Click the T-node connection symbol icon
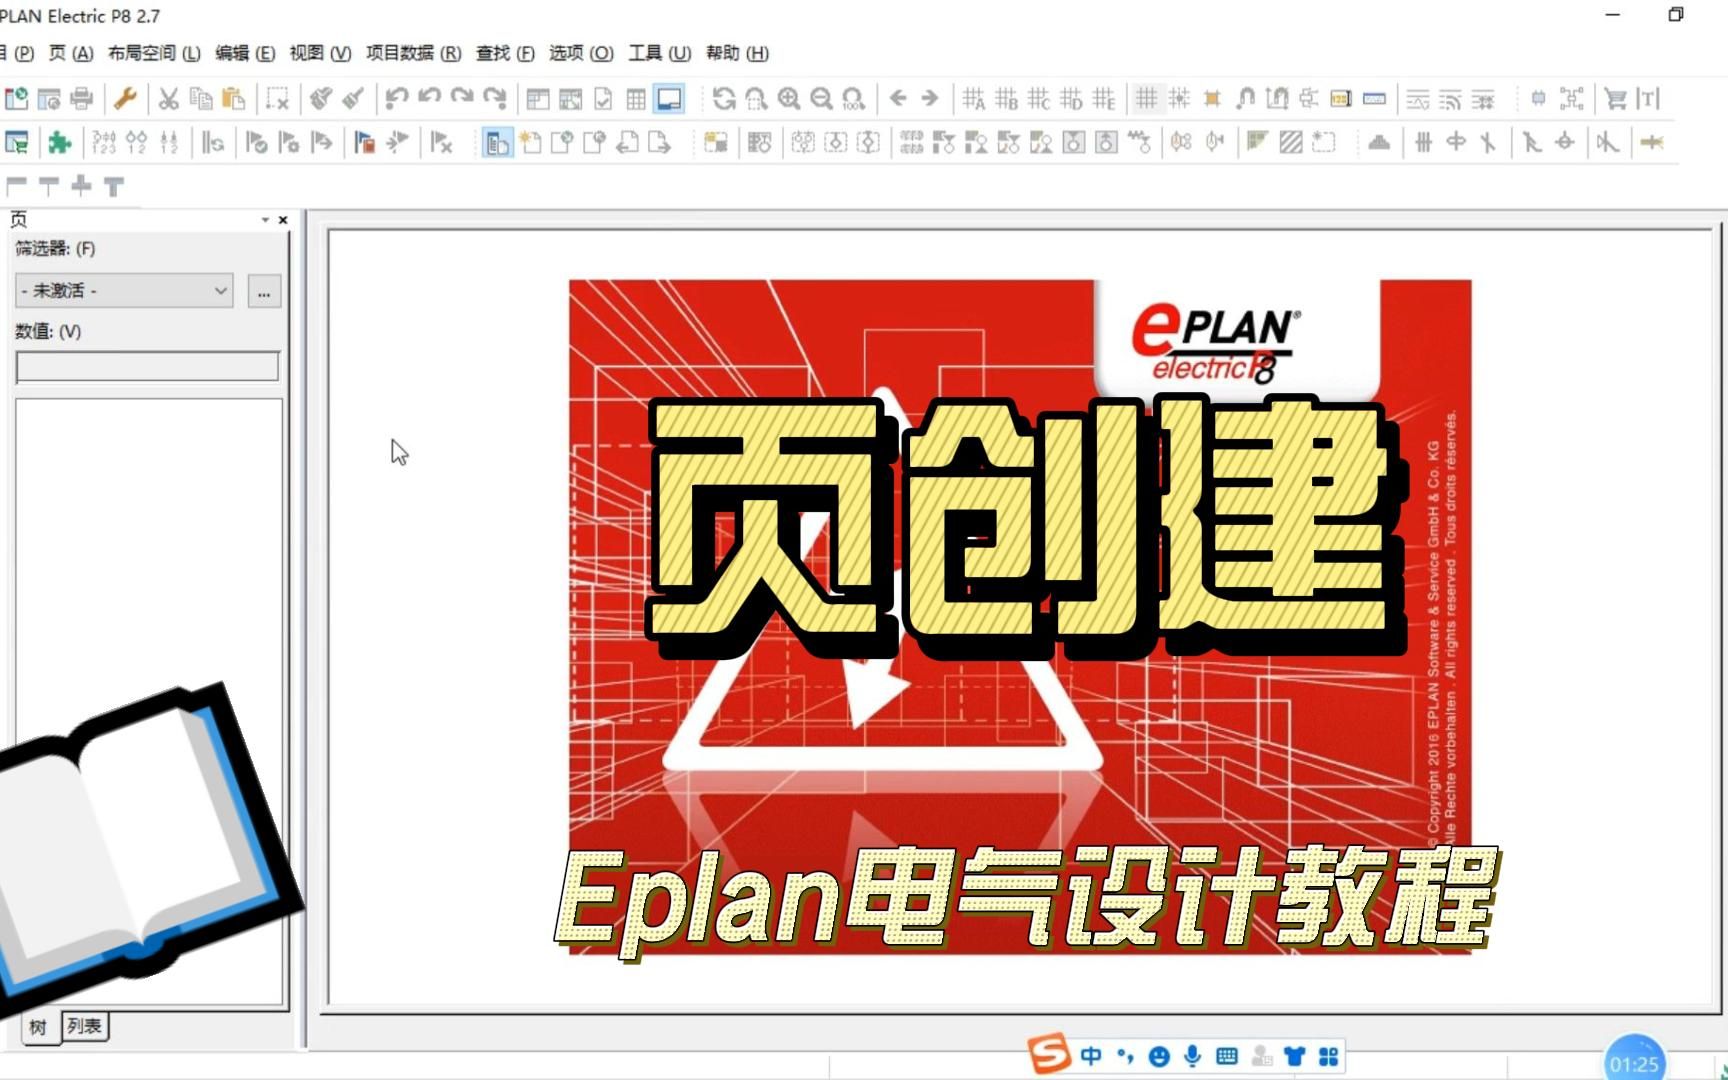 pyautogui.click(x=114, y=186)
